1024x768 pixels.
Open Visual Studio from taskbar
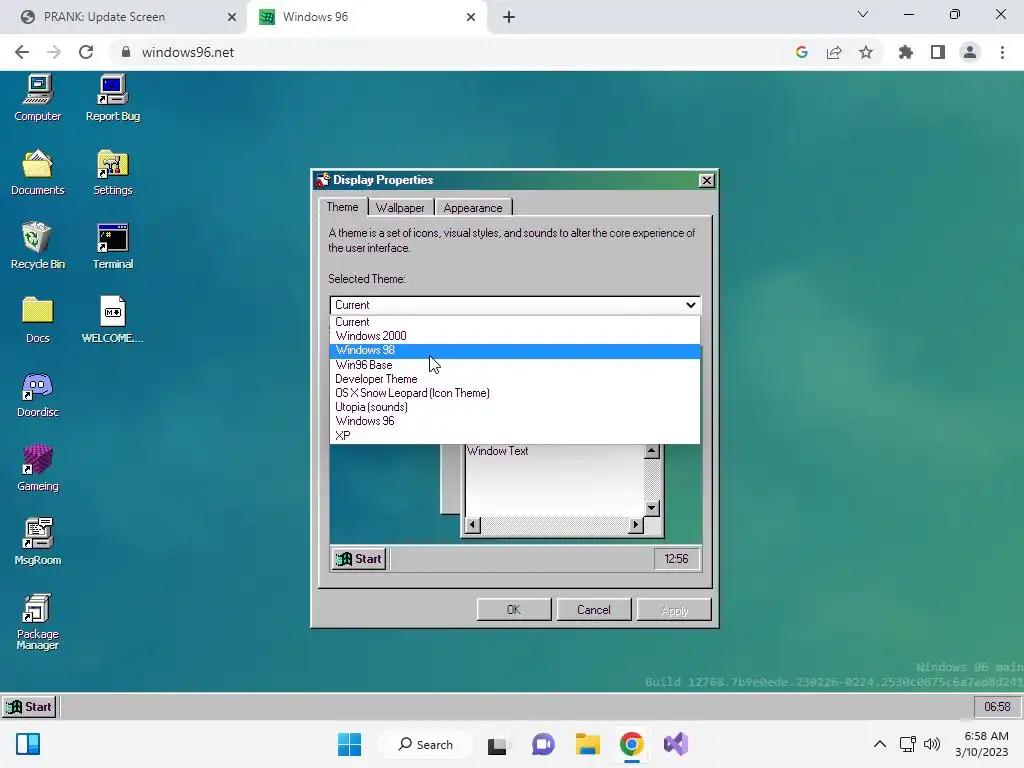click(676, 744)
